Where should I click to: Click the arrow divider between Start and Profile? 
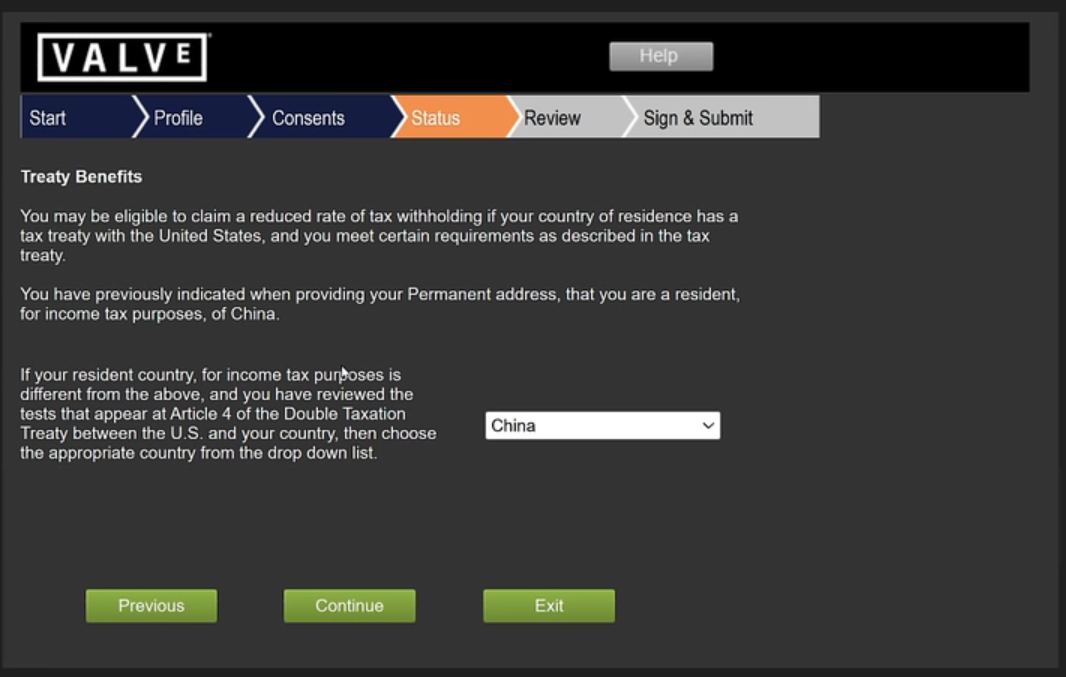[139, 117]
